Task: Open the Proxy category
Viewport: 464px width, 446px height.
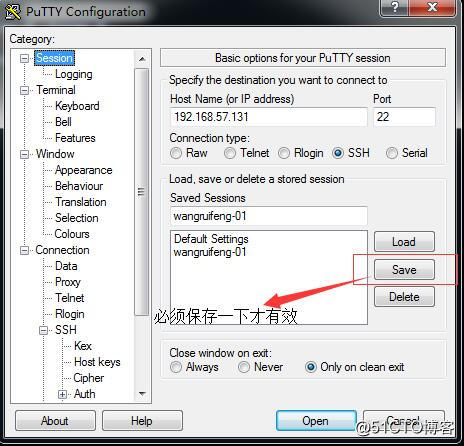Action: (x=68, y=282)
